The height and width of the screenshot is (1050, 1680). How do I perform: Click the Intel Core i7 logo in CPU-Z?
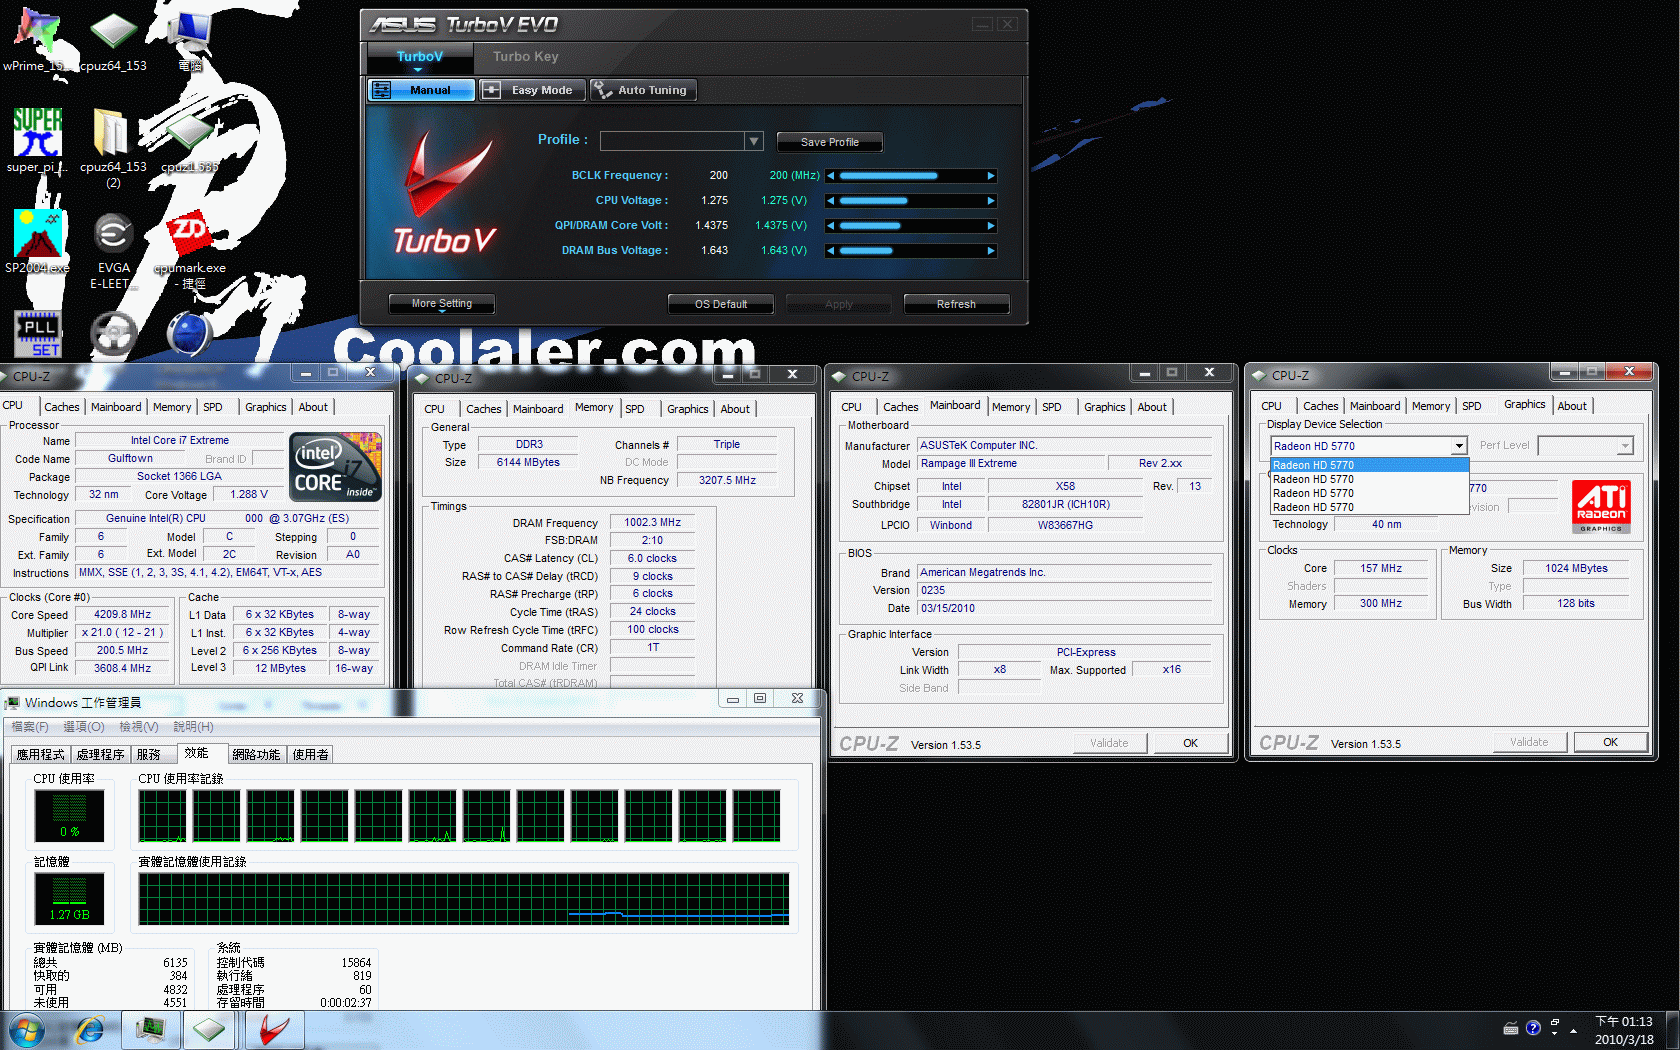pyautogui.click(x=335, y=467)
